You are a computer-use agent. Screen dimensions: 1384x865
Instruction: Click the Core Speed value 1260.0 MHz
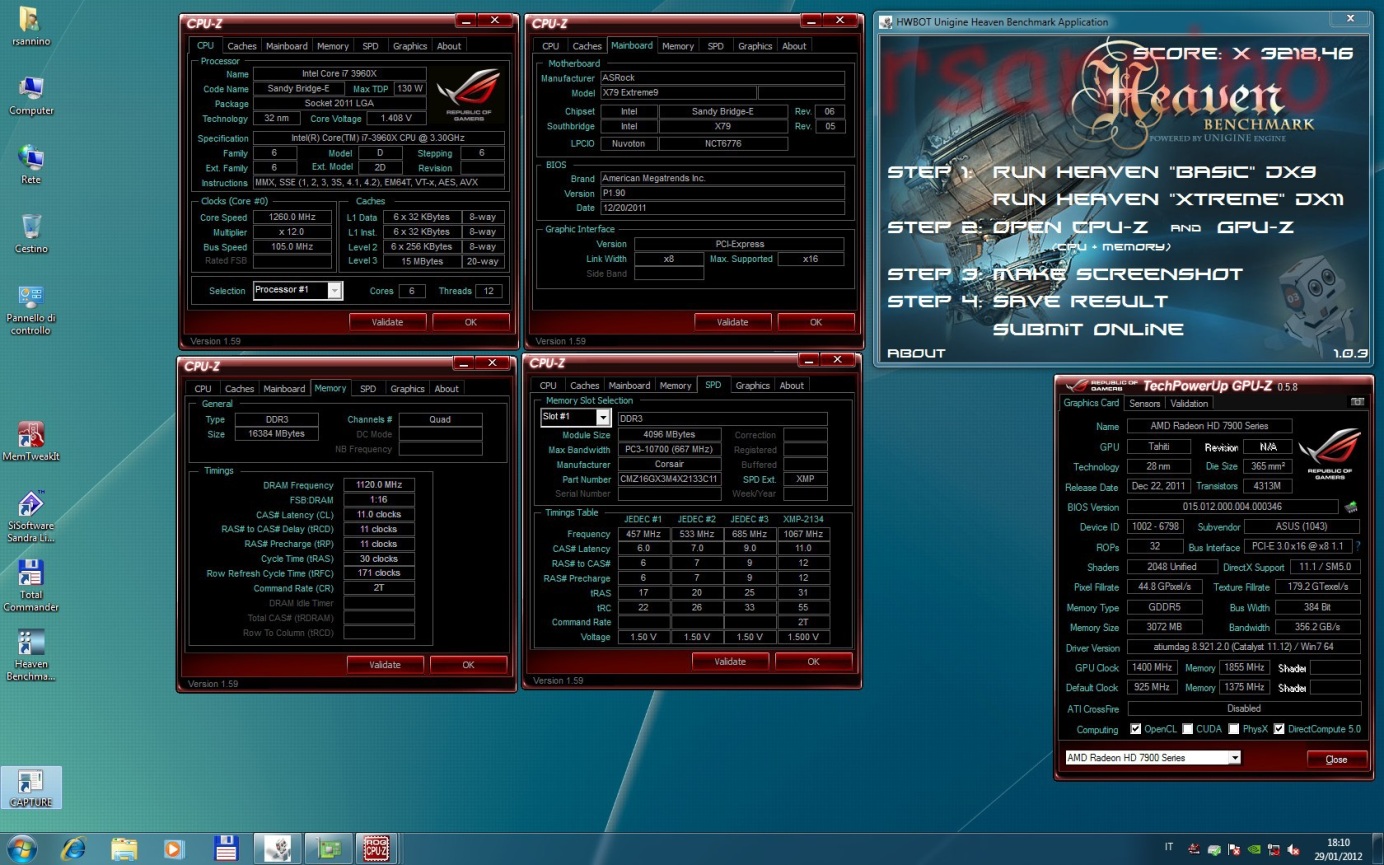(292, 217)
